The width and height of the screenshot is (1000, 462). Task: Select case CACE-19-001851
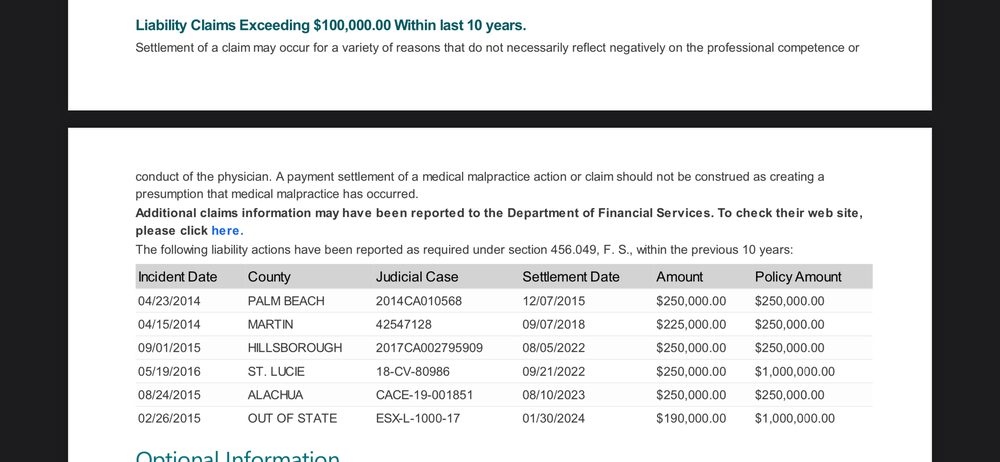point(424,395)
